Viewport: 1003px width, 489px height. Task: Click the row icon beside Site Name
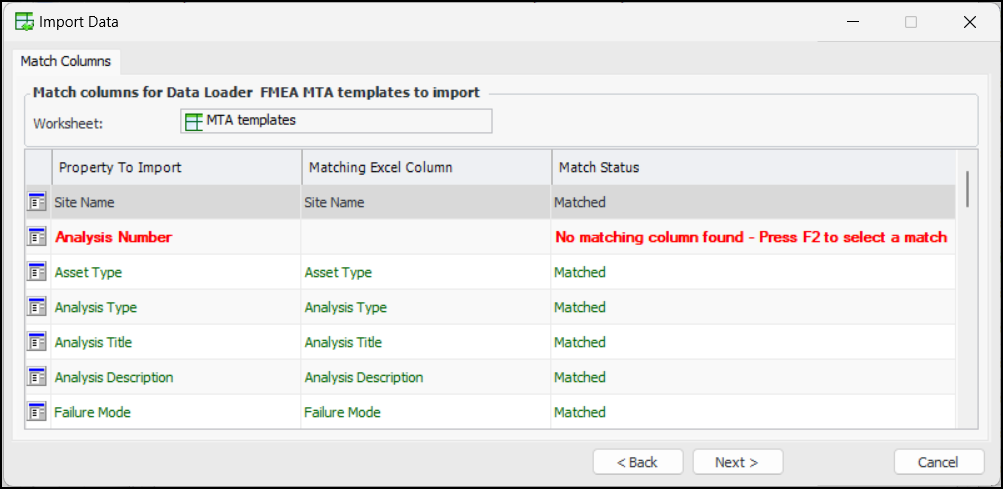point(37,202)
